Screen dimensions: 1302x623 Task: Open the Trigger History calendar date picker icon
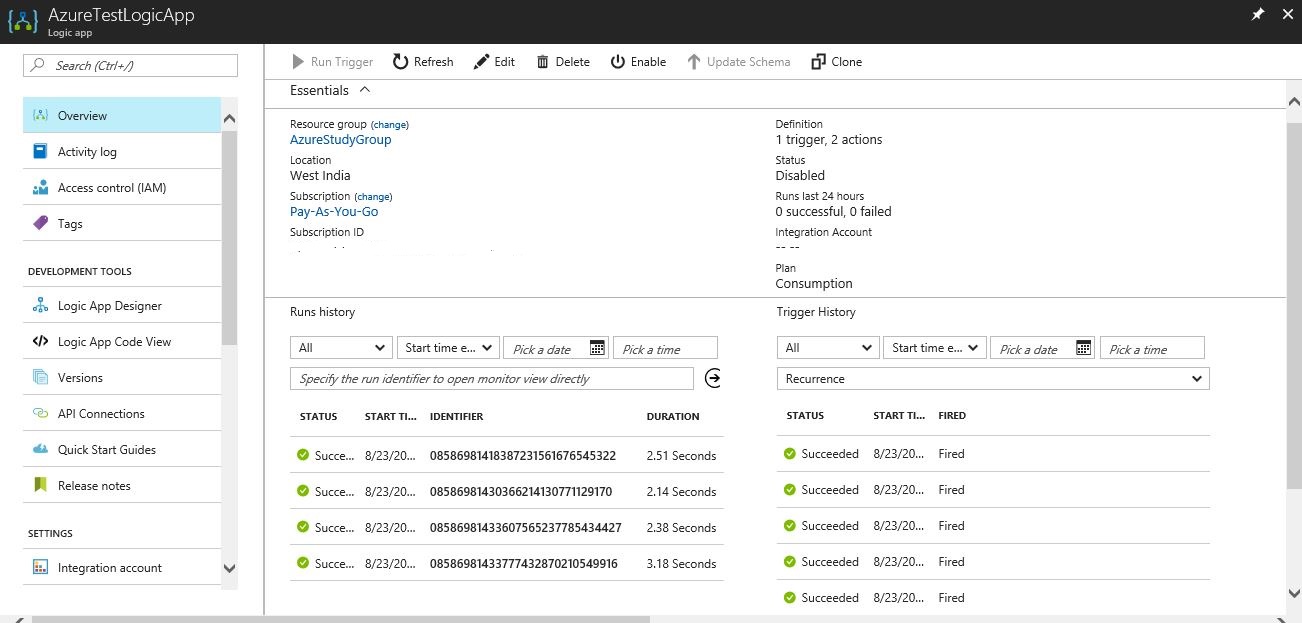coord(1084,348)
